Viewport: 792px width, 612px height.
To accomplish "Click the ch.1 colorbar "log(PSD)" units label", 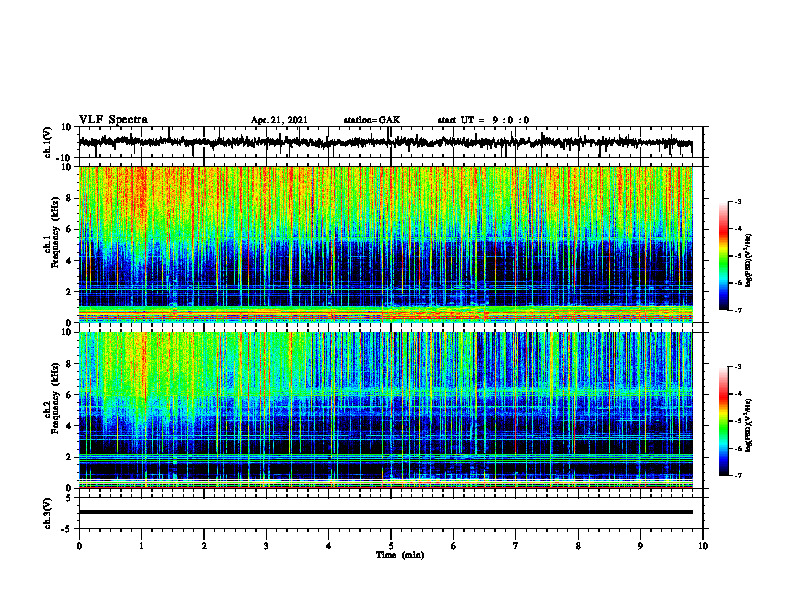I will click(749, 261).
